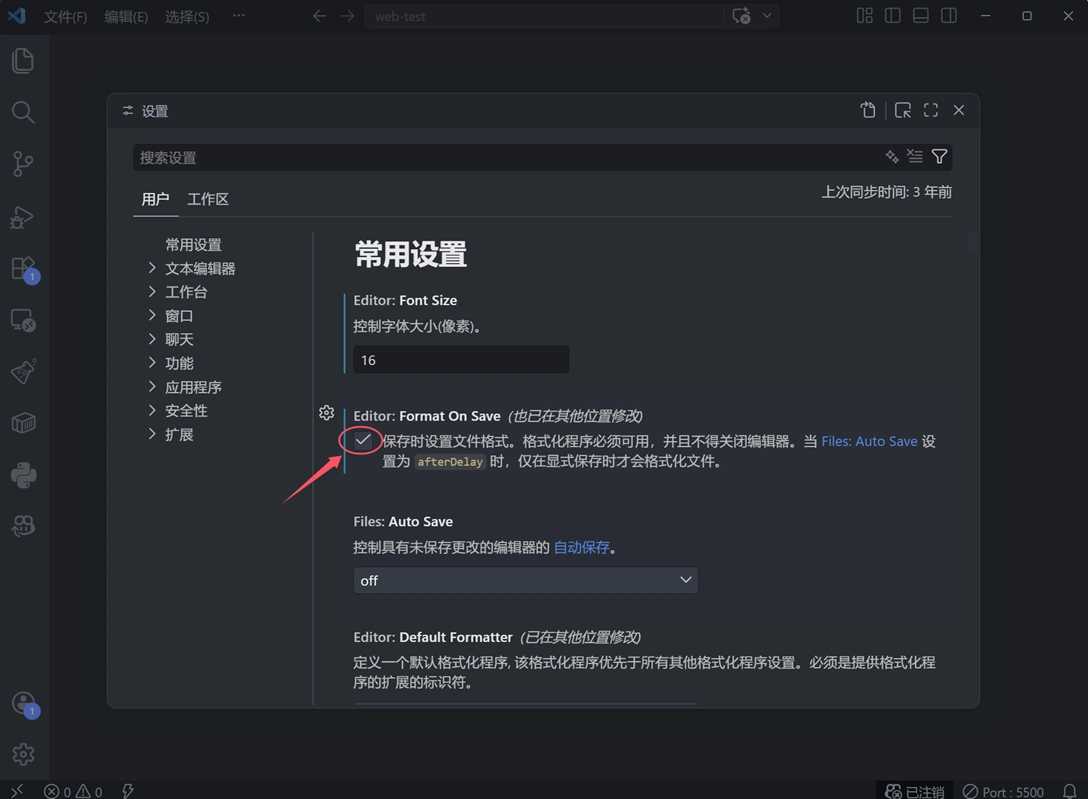
Task: Open the 选择(S) menu
Action: [187, 17]
